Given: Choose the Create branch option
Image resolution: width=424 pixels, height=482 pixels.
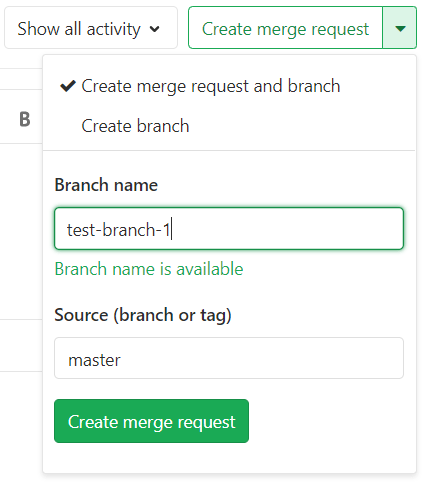Looking at the screenshot, I should [135, 126].
